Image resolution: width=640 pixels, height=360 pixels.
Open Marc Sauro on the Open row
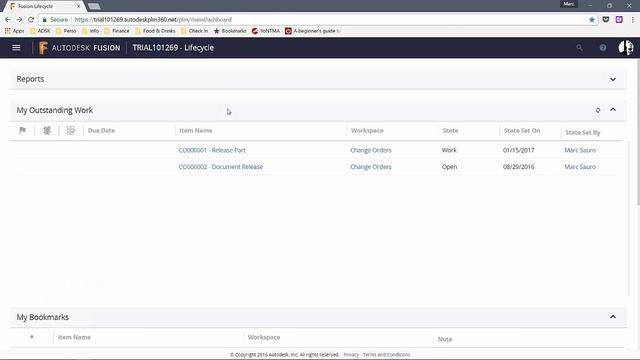pyautogui.click(x=580, y=167)
